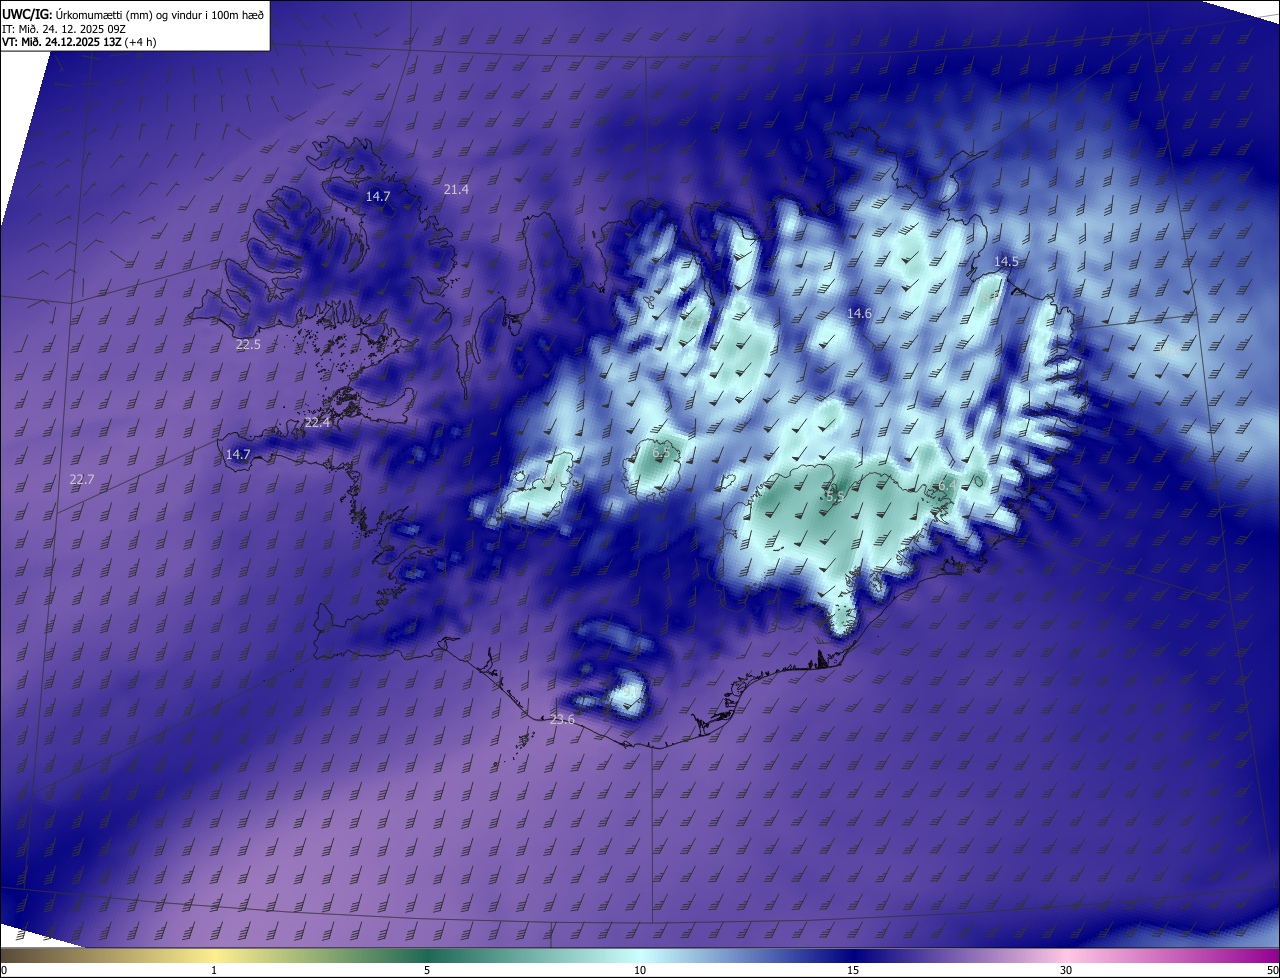Click the '50' tick on the color scale
The height and width of the screenshot is (978, 1280).
(1272, 970)
